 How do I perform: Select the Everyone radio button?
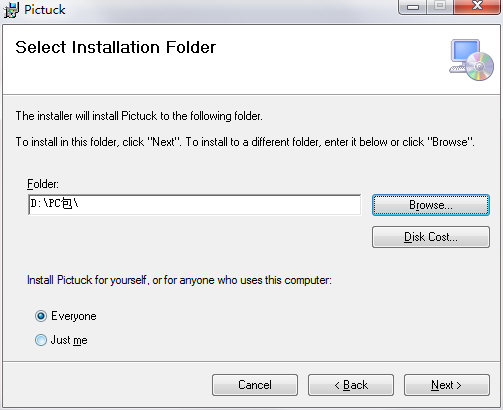(41, 316)
